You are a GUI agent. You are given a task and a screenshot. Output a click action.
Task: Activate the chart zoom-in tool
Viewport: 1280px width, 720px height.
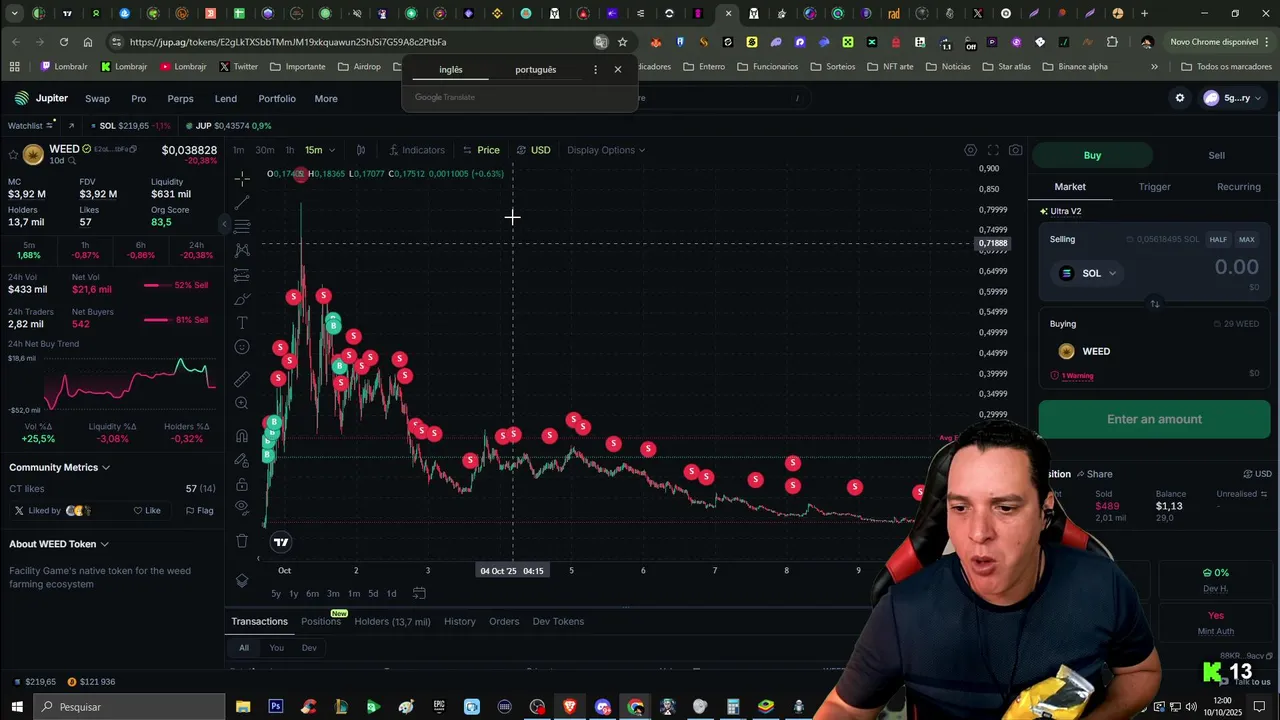point(242,403)
